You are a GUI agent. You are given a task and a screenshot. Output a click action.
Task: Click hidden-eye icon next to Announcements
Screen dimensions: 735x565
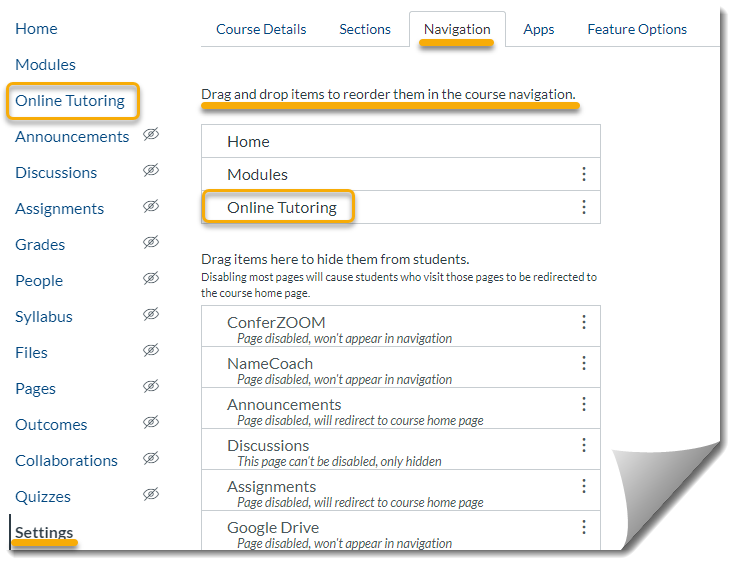[x=151, y=134]
